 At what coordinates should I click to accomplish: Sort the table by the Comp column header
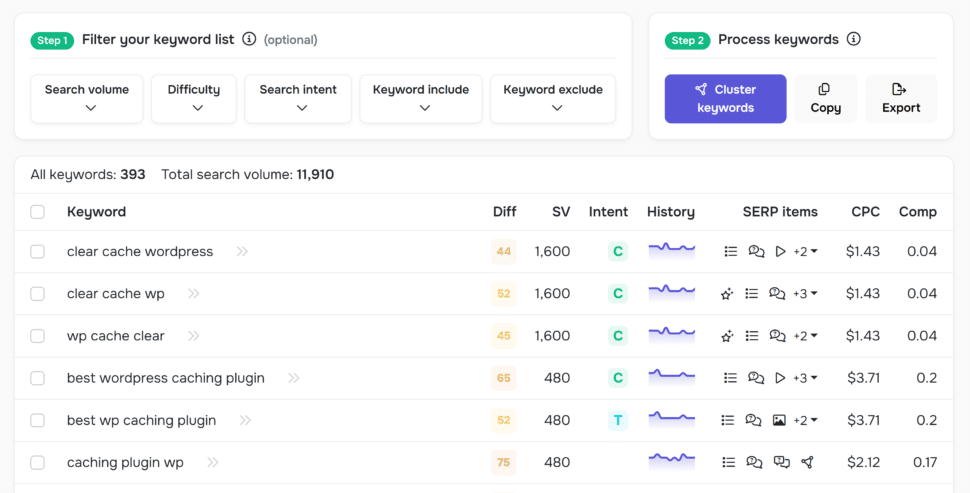[917, 212]
